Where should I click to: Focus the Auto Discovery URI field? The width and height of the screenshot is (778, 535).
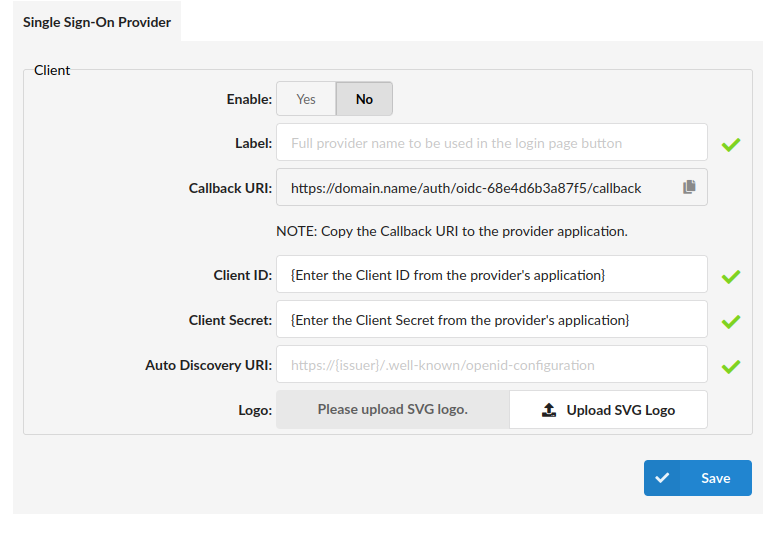491,365
